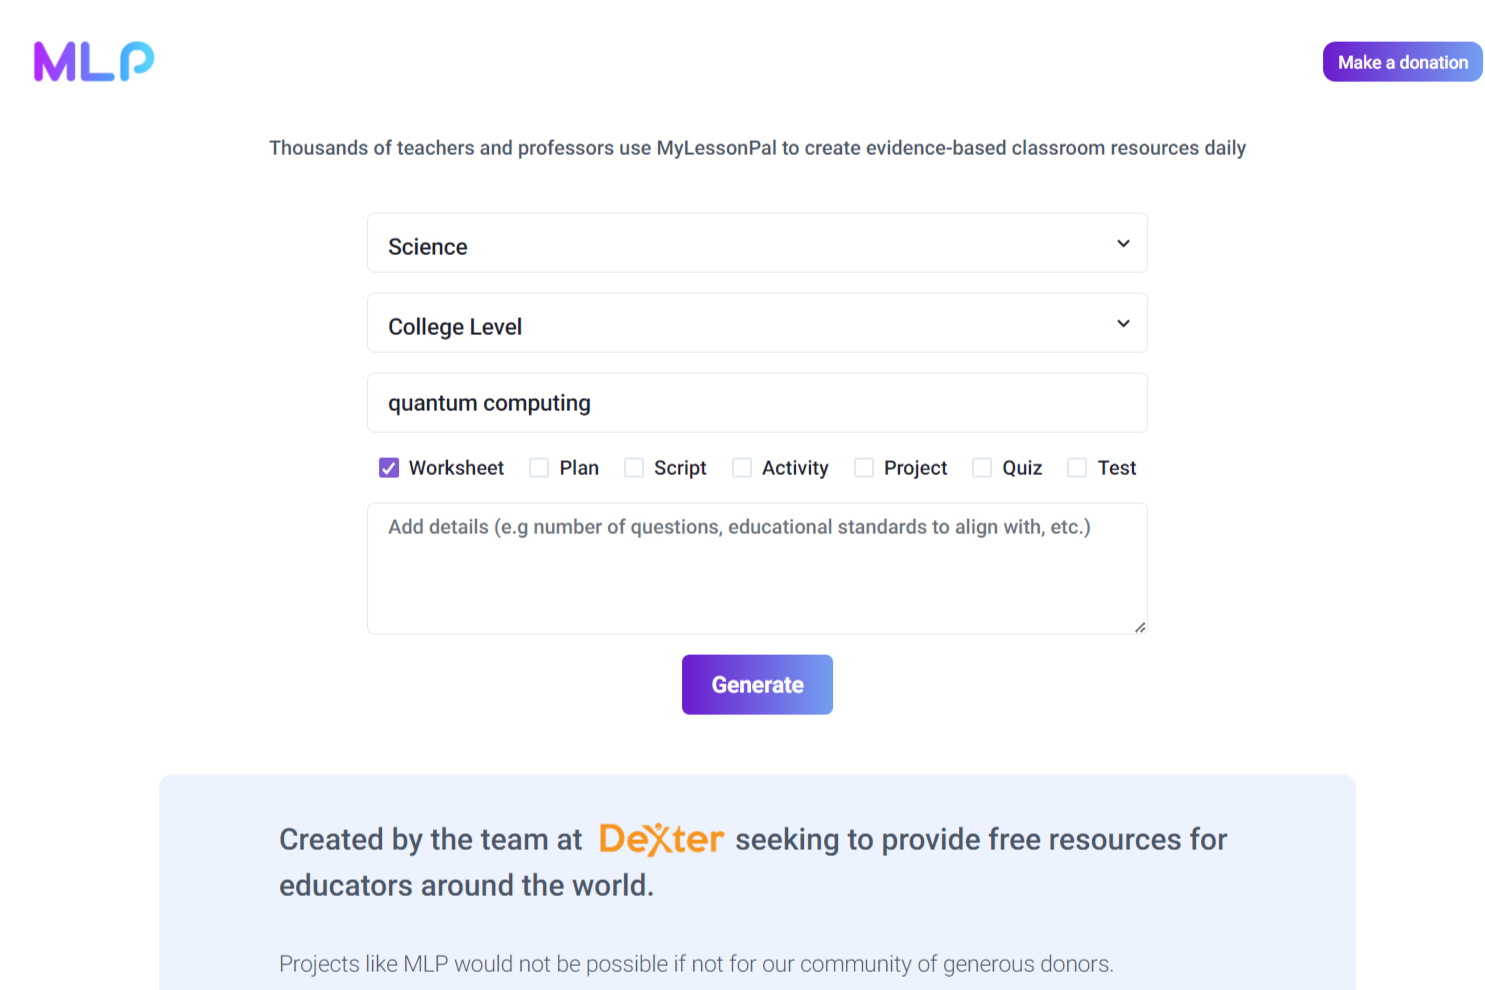Click the Quiz label text
This screenshot has width=1485, height=990.
click(x=1022, y=468)
